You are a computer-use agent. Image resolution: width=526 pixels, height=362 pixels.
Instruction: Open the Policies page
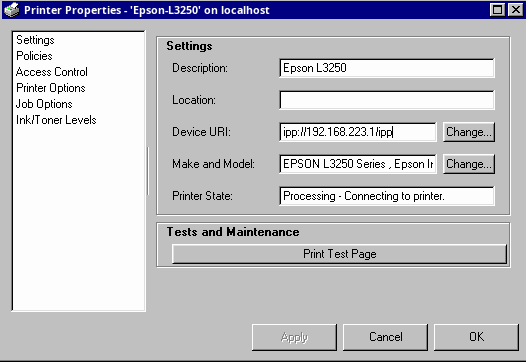click(x=34, y=56)
